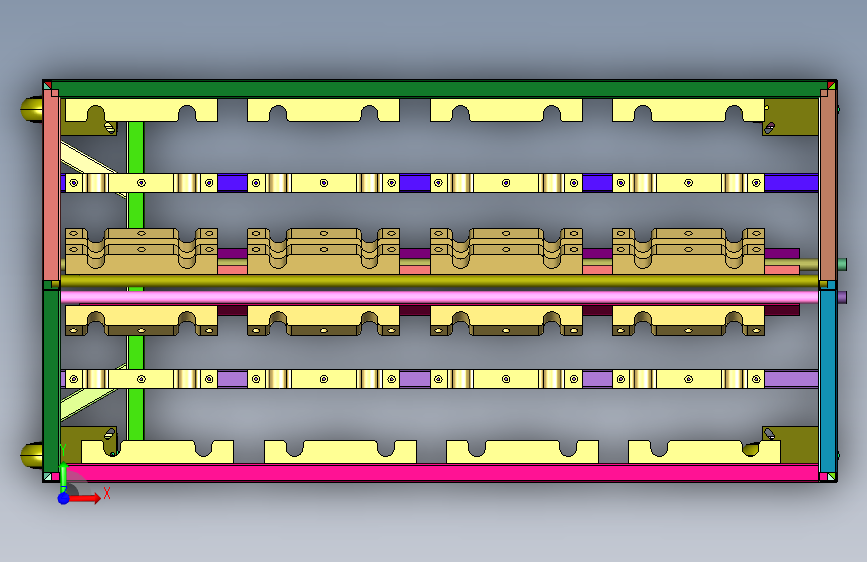
Task: Pick the small purple shaft end at right
Action: pos(842,298)
